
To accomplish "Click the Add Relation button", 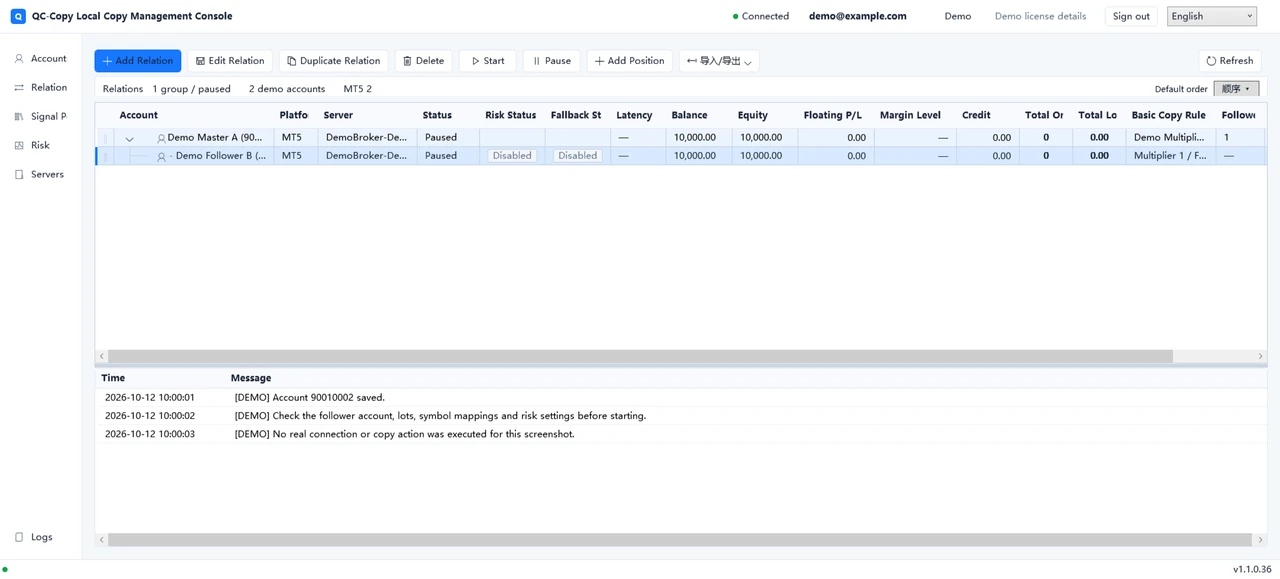I will (138, 61).
